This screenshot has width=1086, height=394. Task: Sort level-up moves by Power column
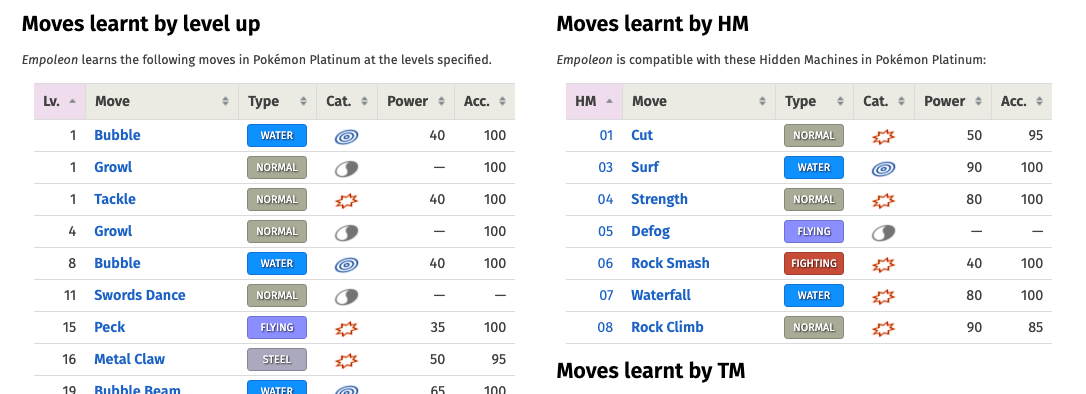coord(416,101)
